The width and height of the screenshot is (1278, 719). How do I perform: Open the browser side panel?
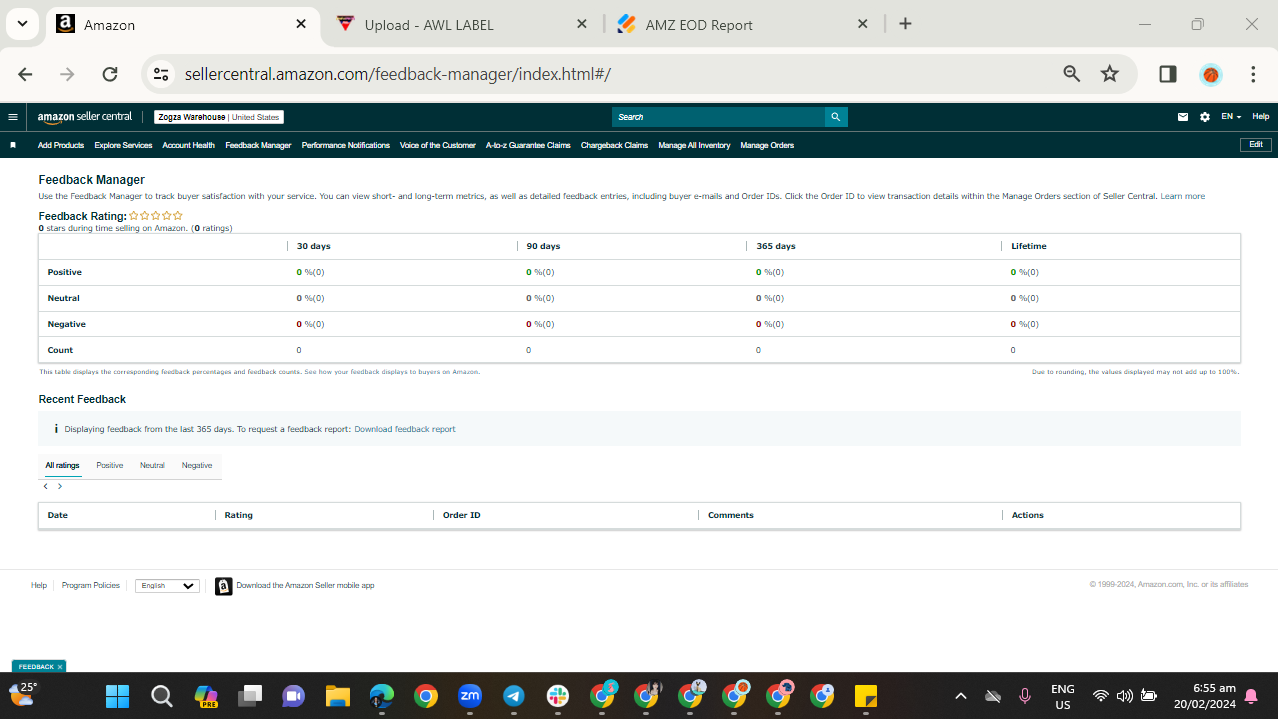1168,74
